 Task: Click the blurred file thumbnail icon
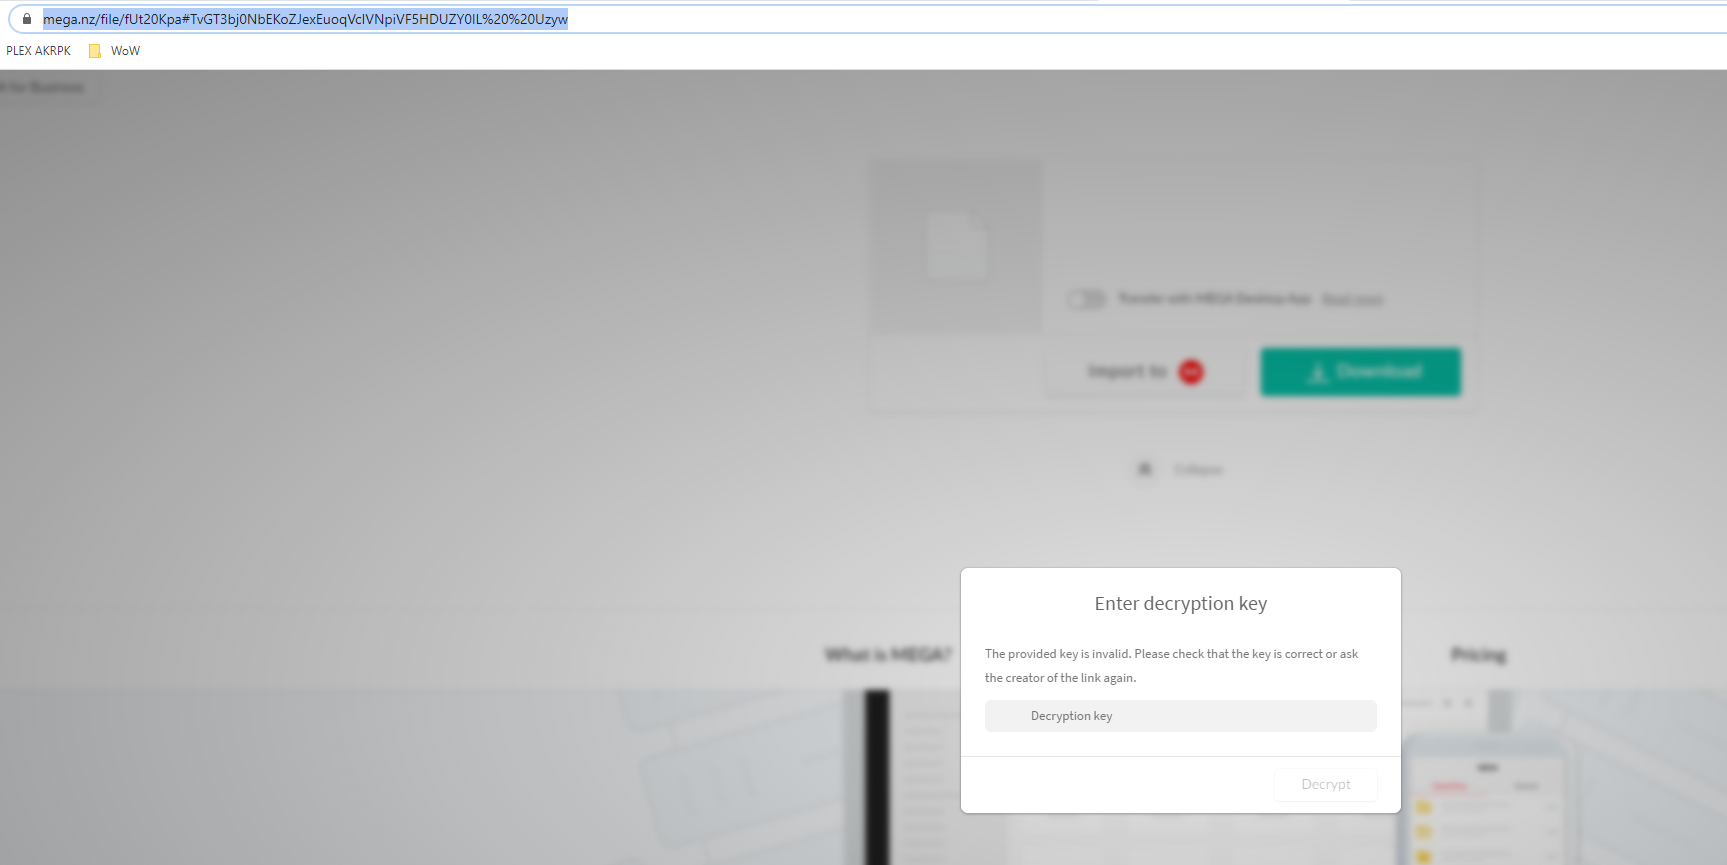click(956, 246)
